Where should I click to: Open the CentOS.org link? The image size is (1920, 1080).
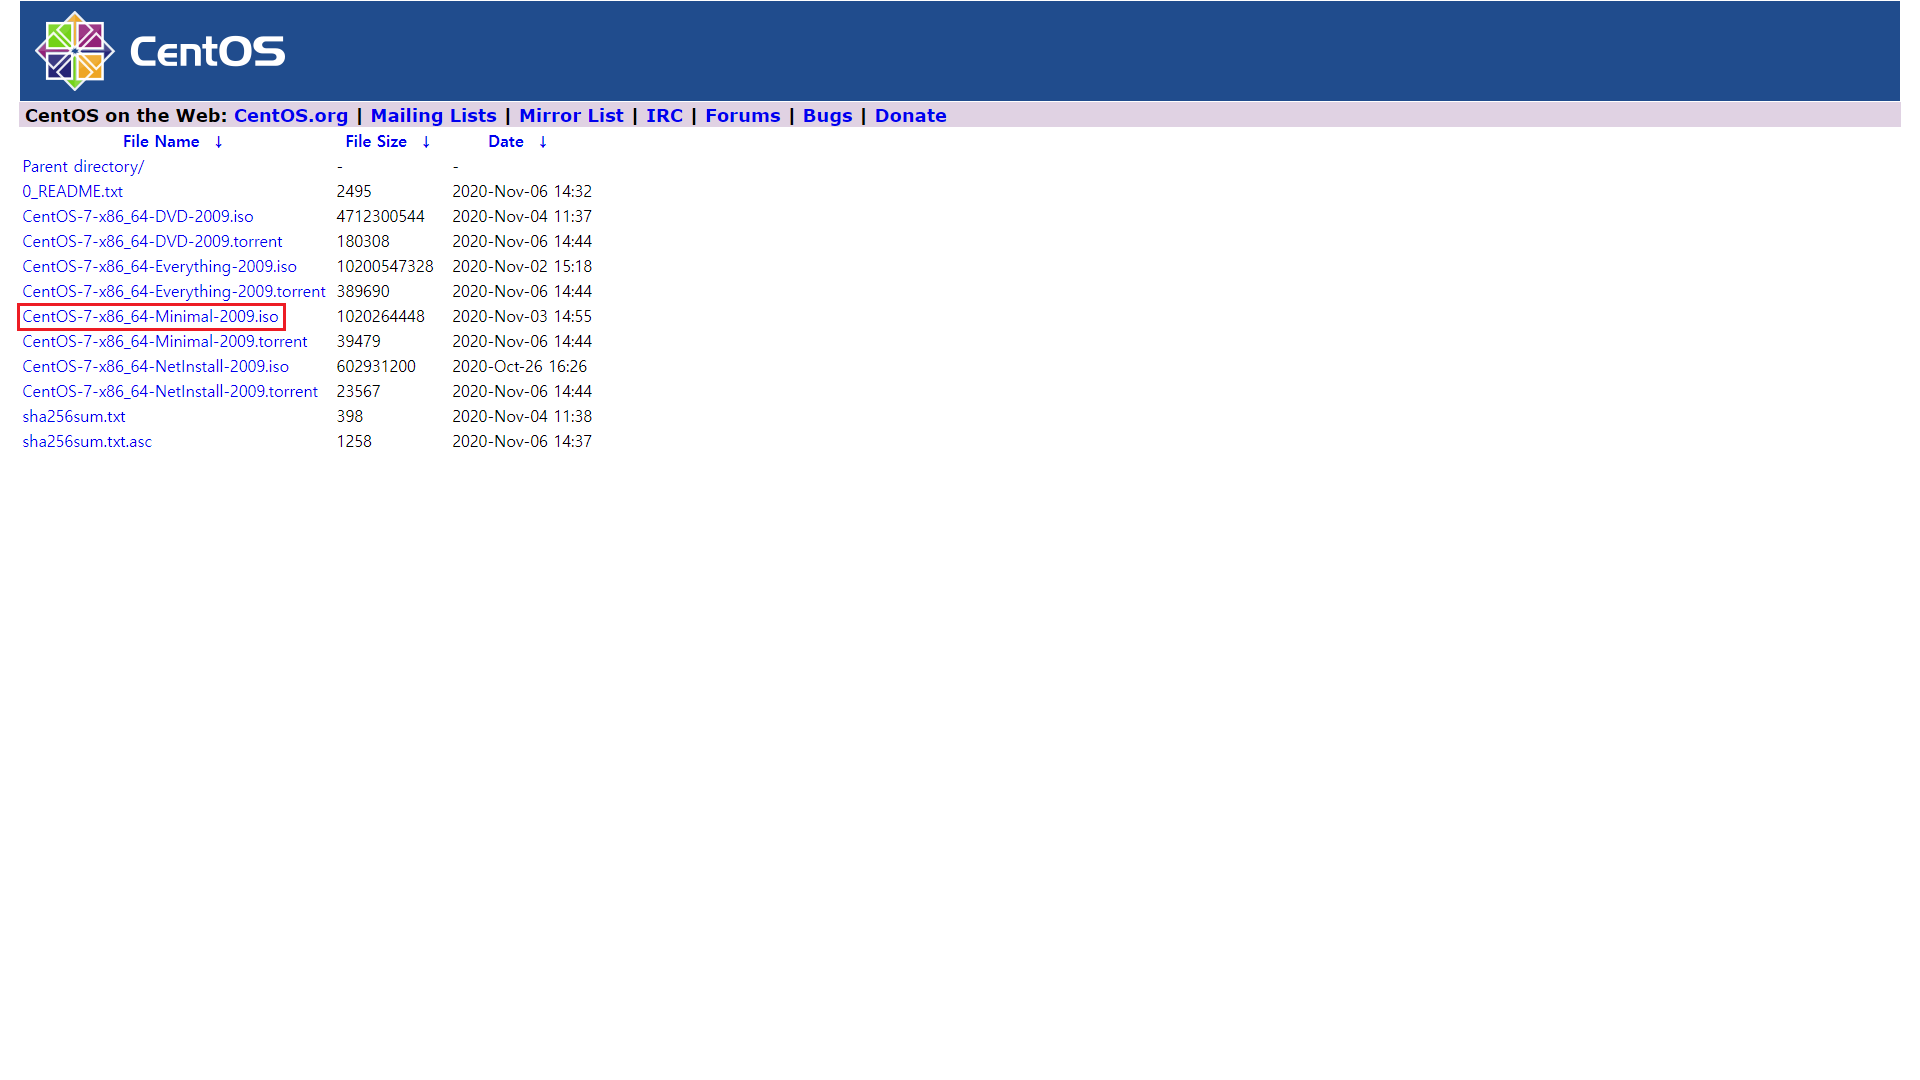(291, 116)
